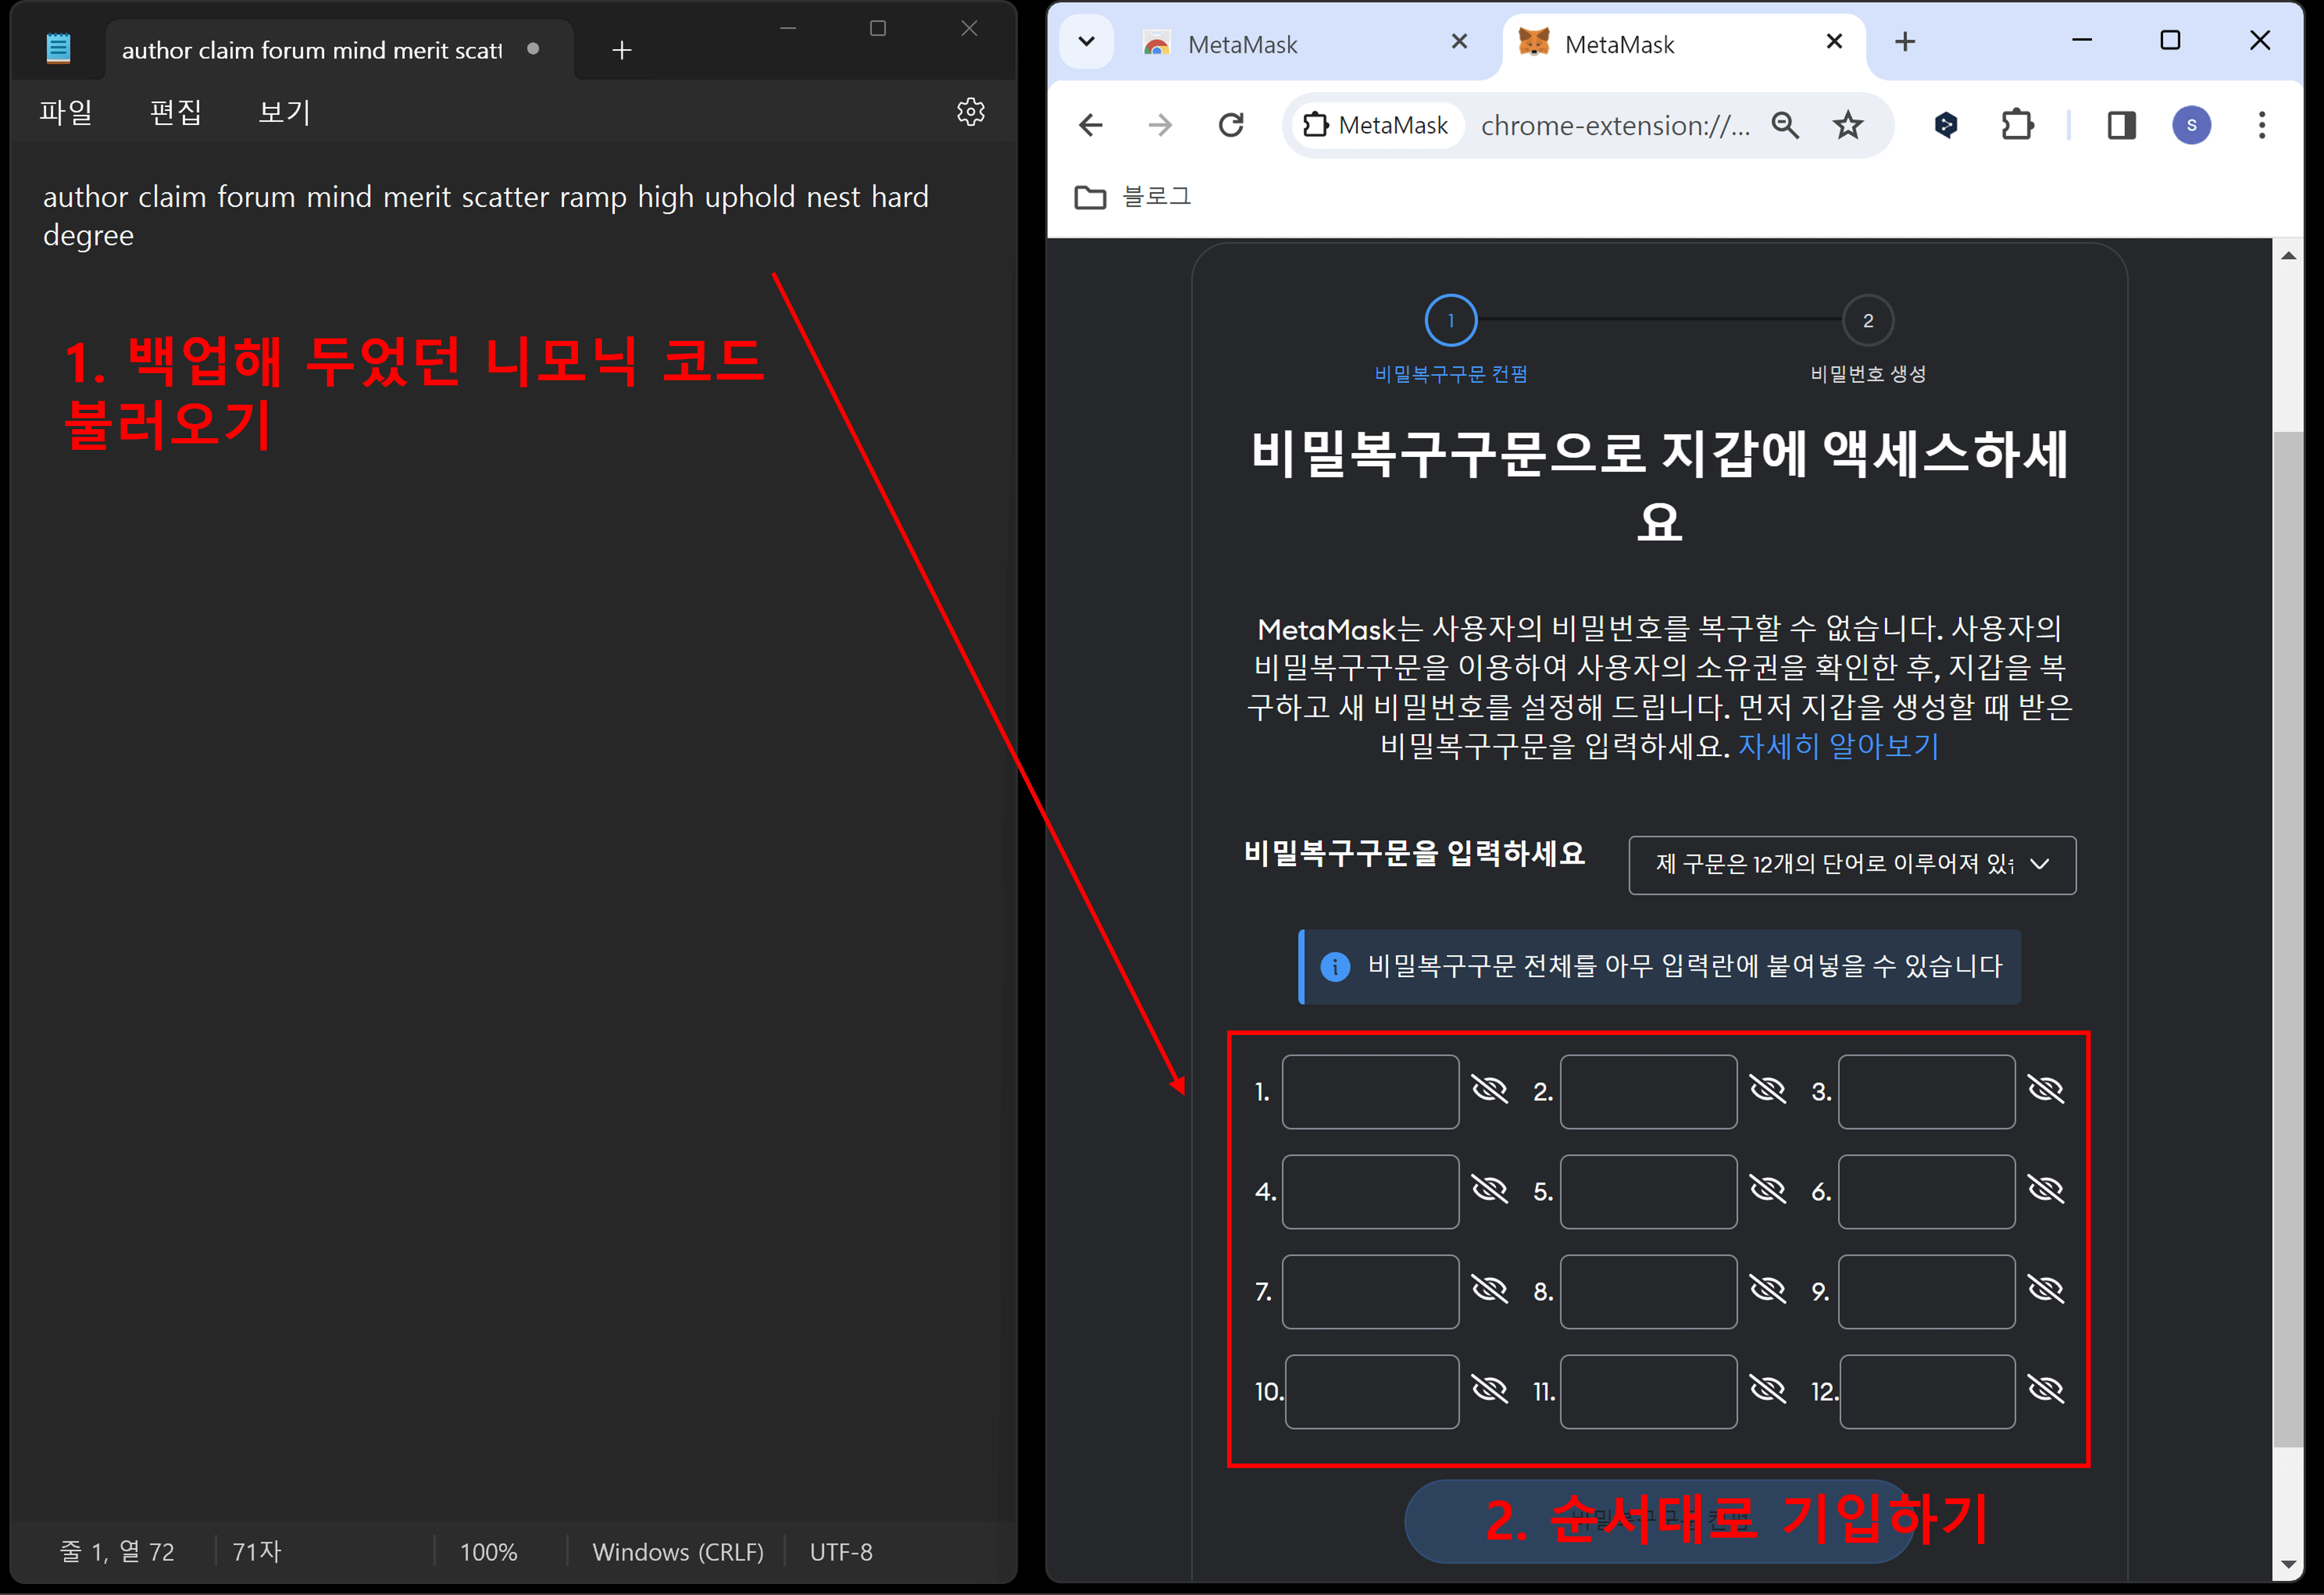Click the first recovery phrase input field
2324x1595 pixels.
click(1370, 1091)
